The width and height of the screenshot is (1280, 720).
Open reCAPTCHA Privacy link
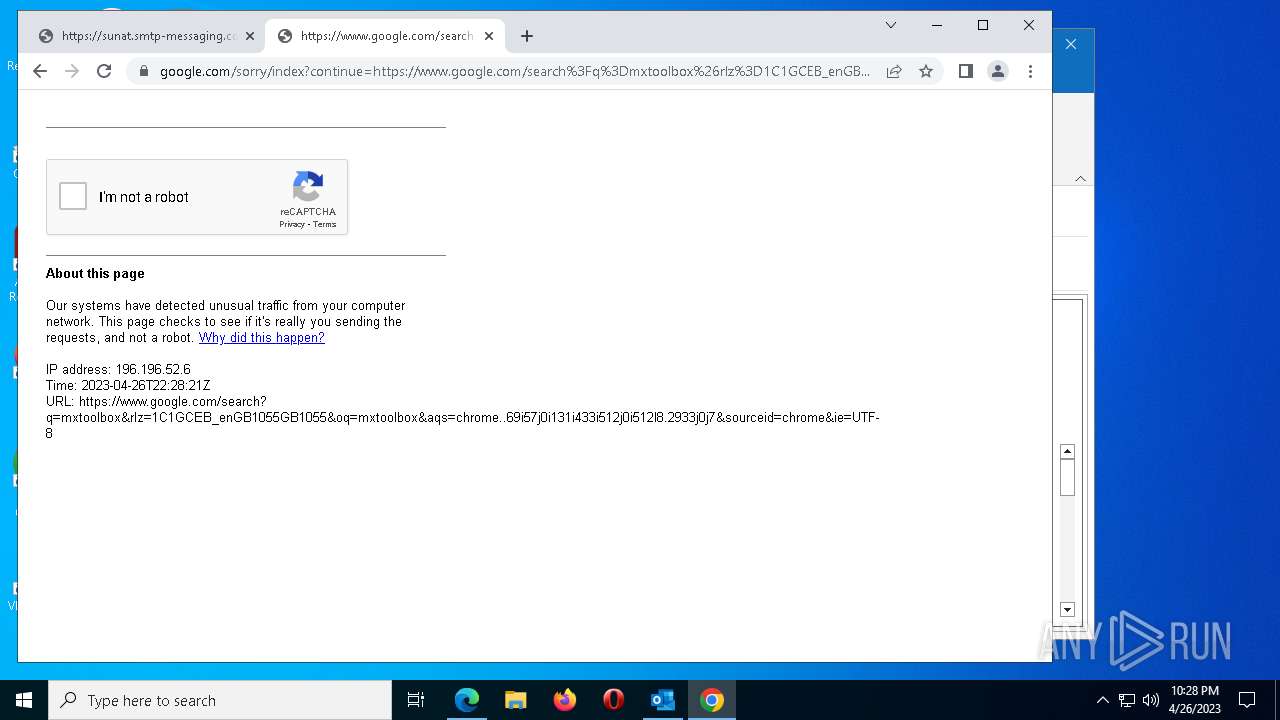point(292,224)
